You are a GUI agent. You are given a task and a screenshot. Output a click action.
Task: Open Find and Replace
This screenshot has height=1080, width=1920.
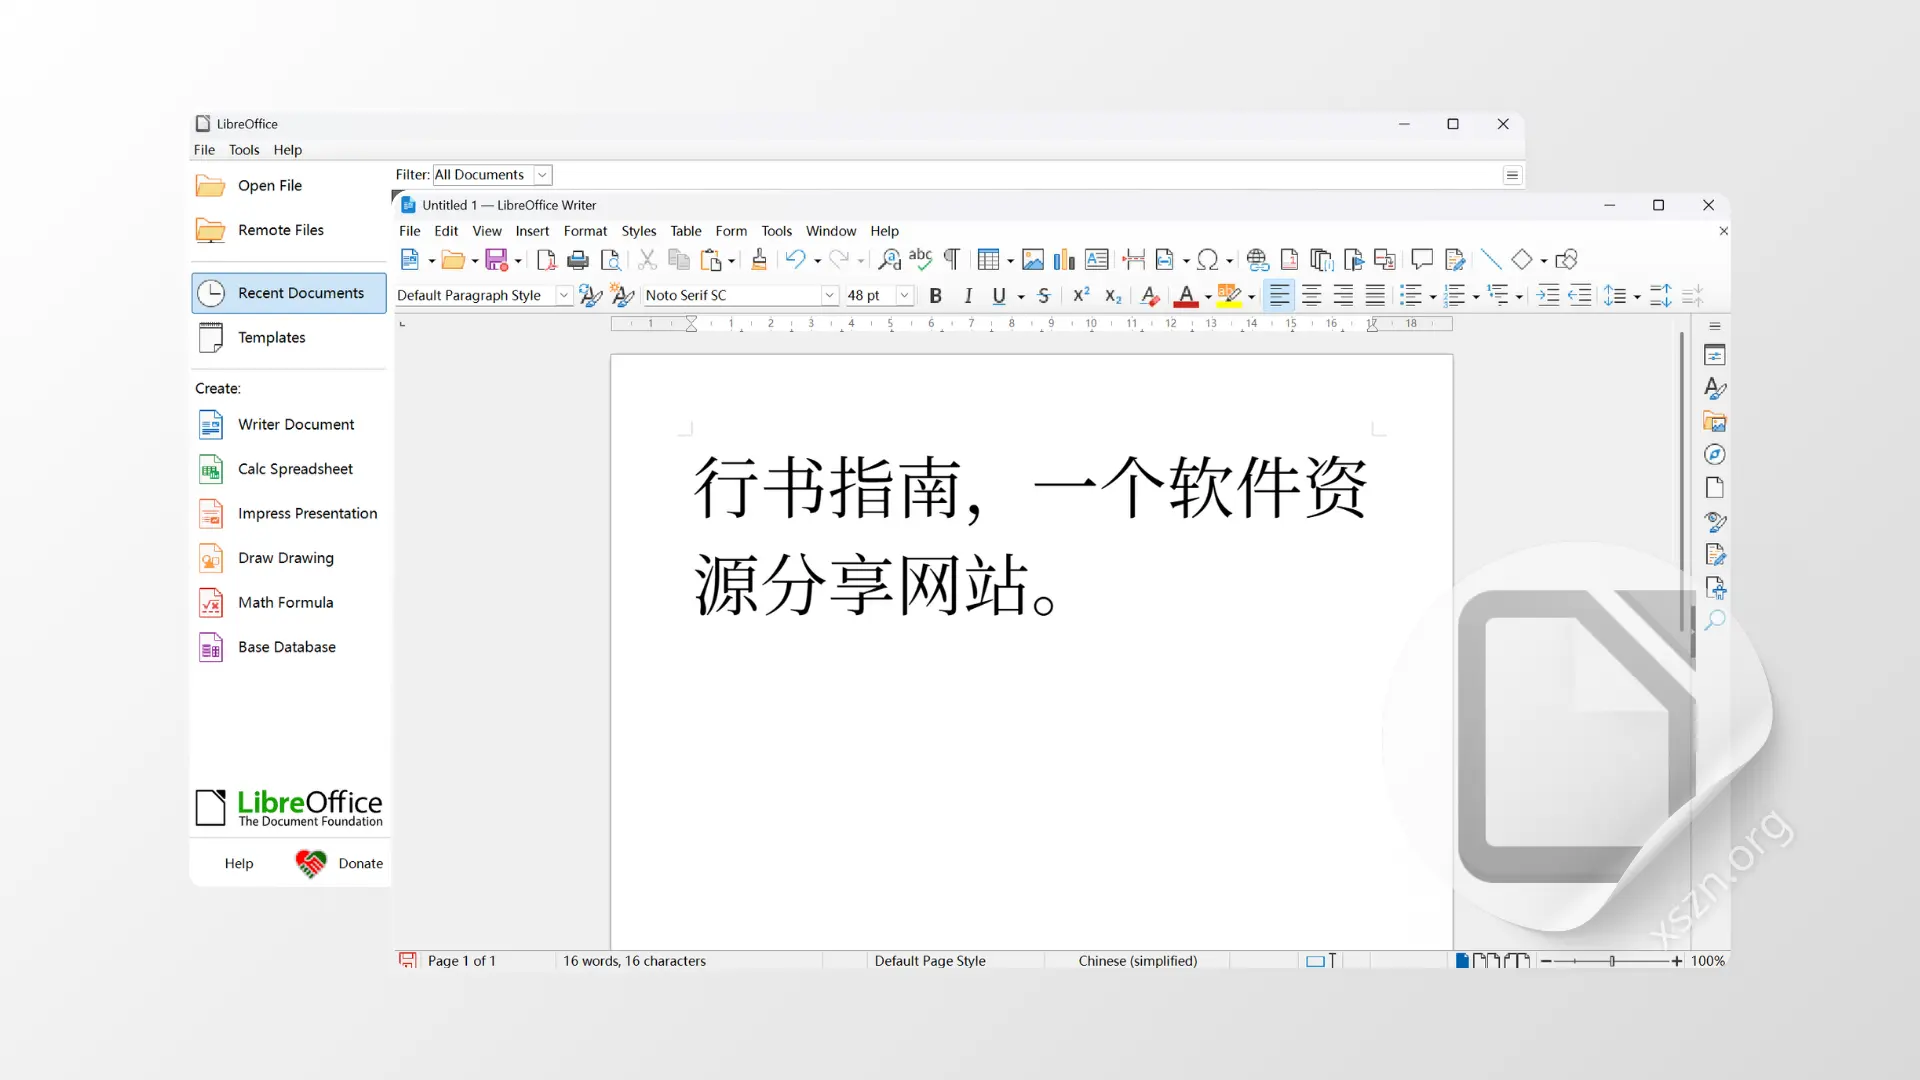tap(889, 259)
